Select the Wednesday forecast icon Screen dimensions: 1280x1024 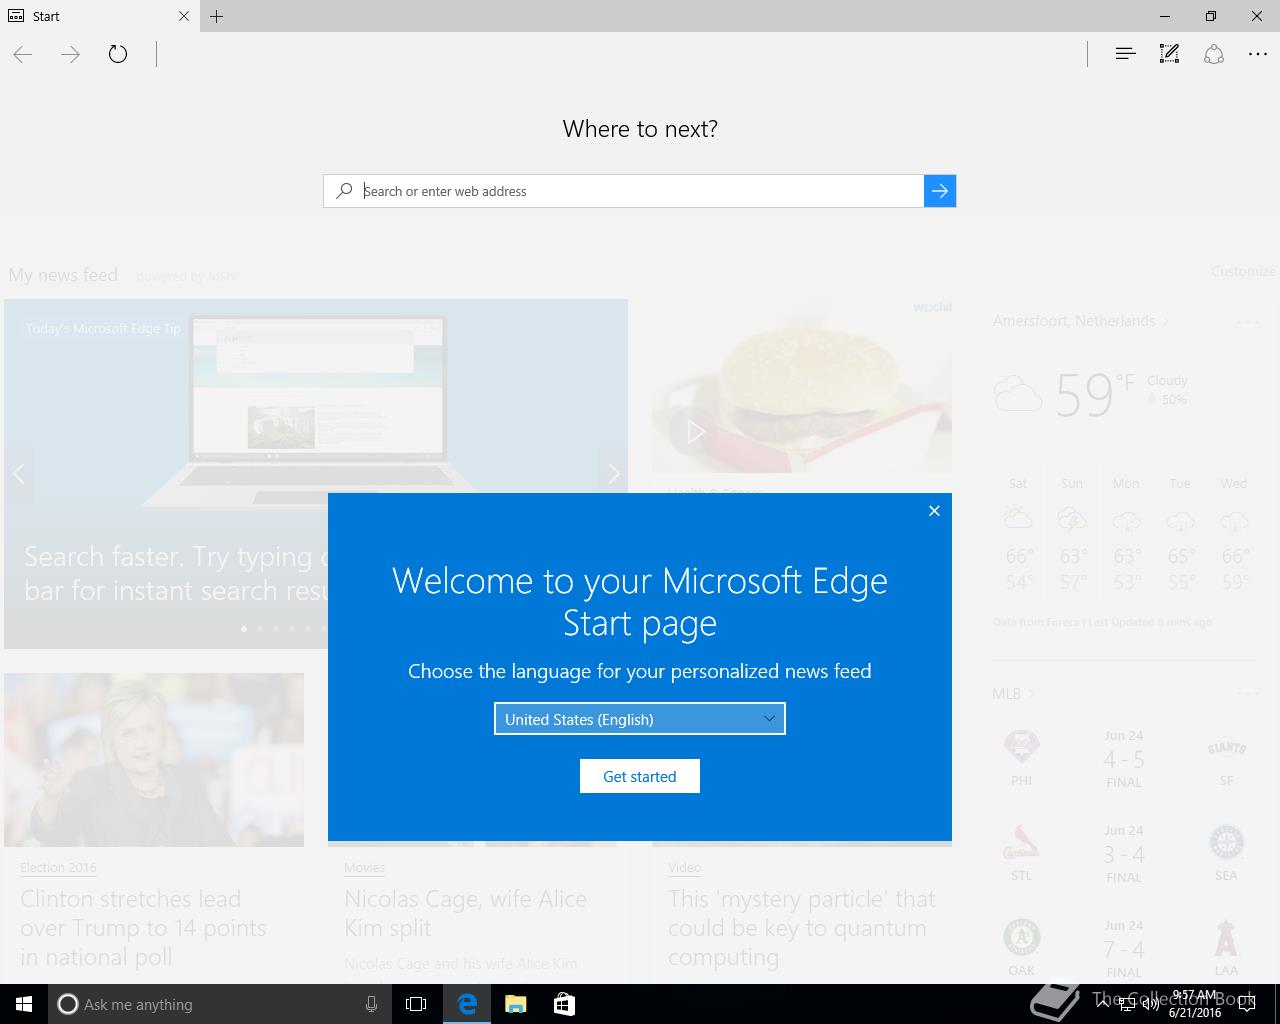1234,520
